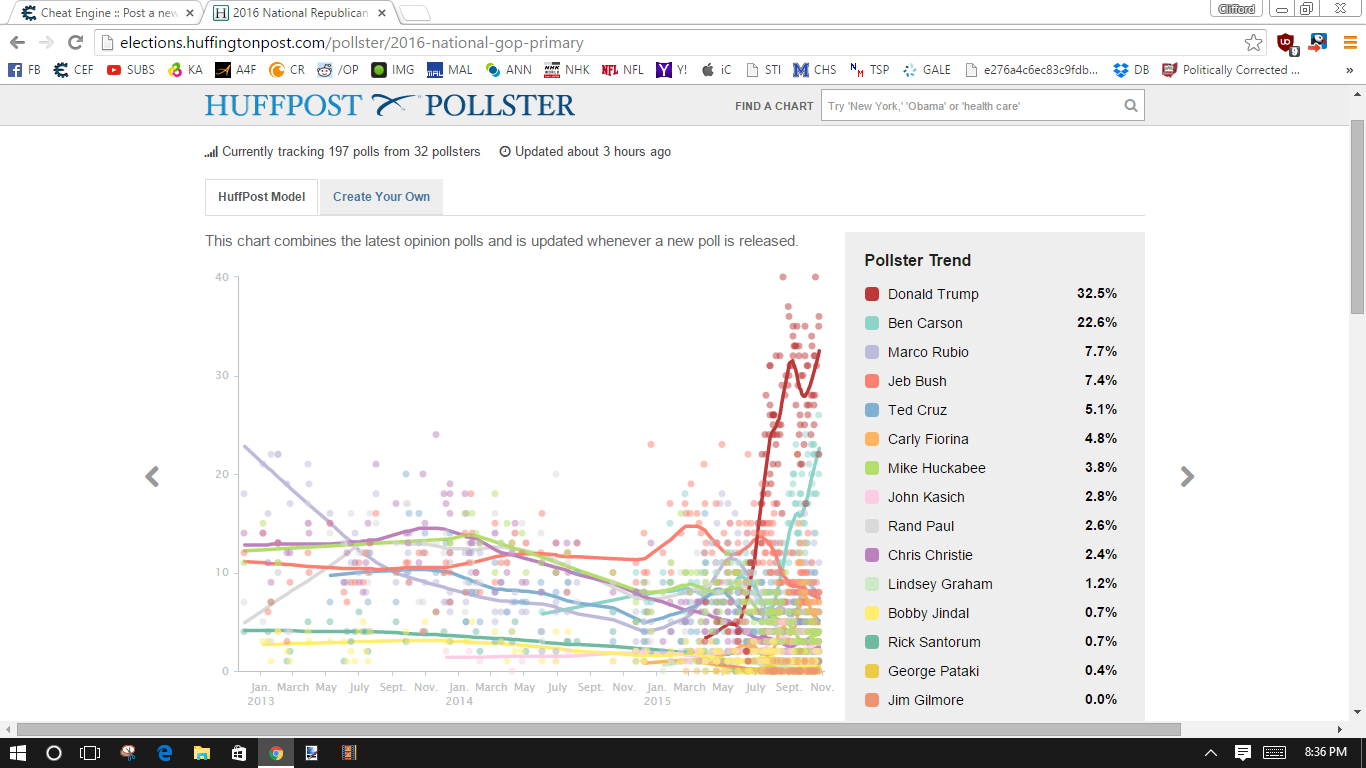Click the HuffPost Pollster logo
This screenshot has height=768, width=1366.
pyautogui.click(x=390, y=105)
